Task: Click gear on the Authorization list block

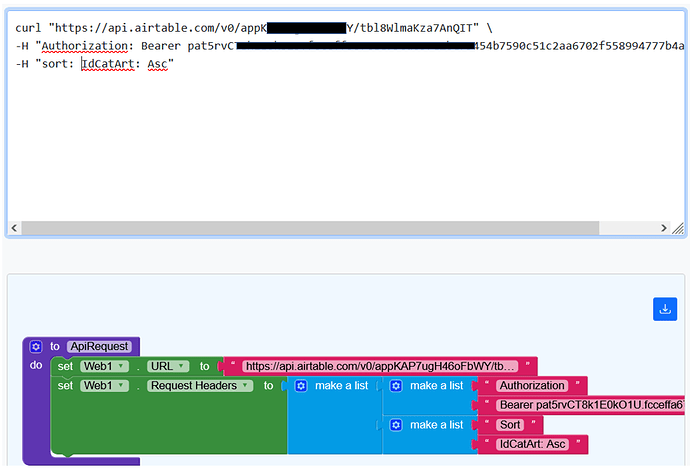Action: click(x=396, y=385)
